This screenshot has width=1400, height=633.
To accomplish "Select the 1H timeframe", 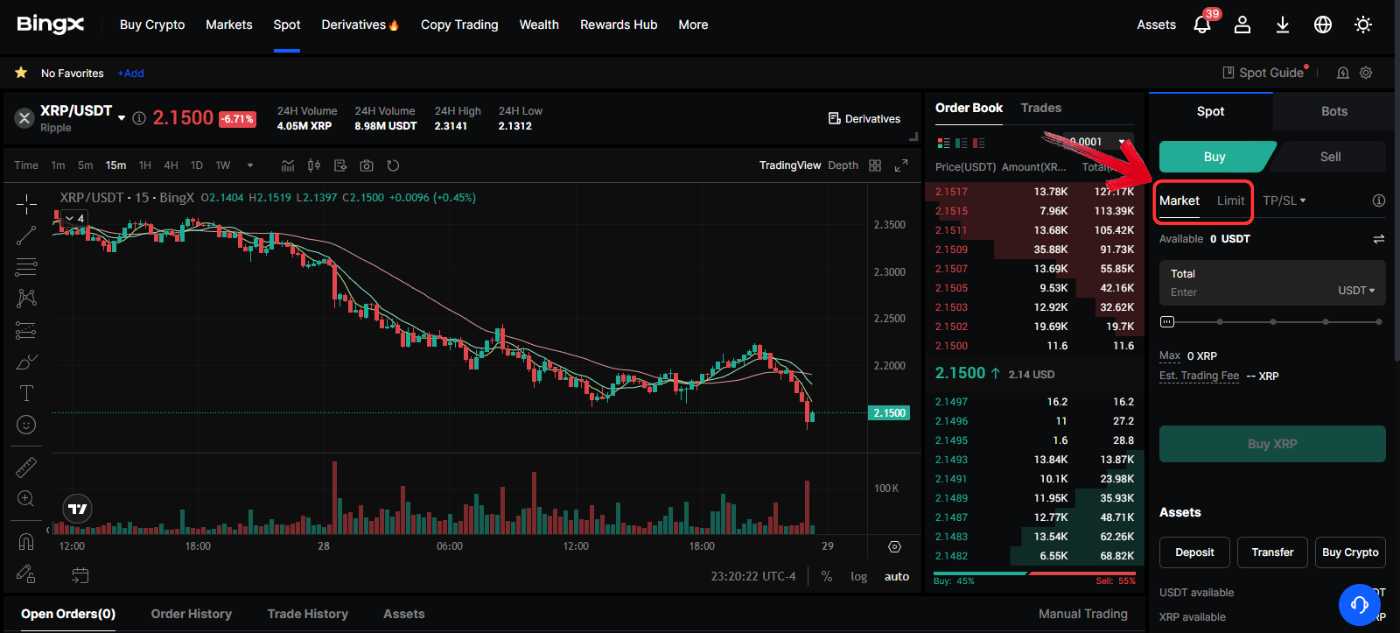I will [145, 165].
